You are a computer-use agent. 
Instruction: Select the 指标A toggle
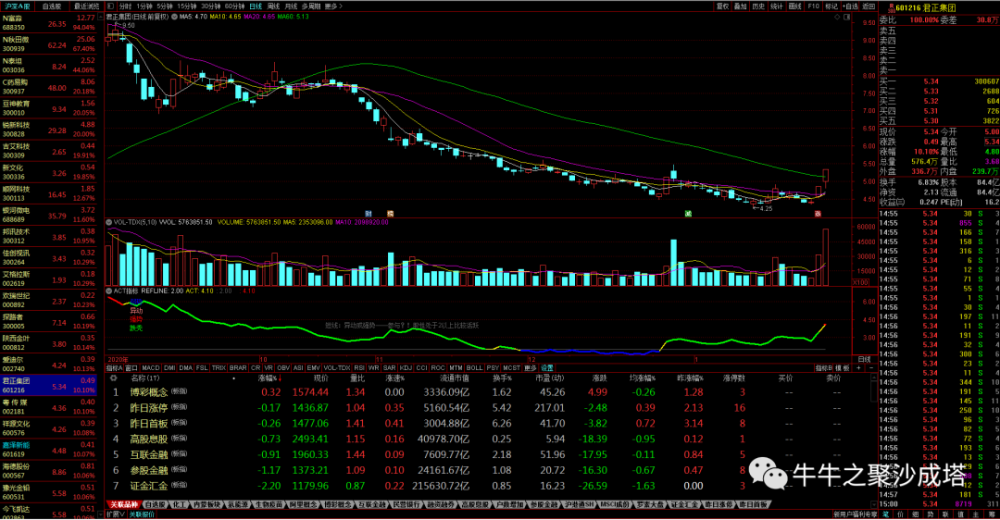[x=114, y=368]
